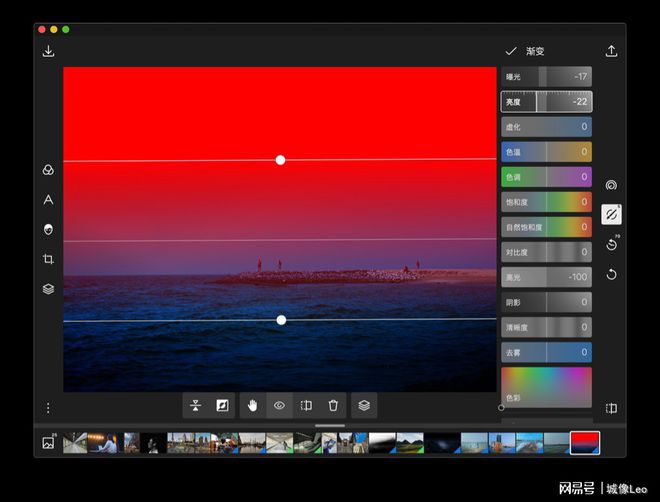660x502 pixels.
Task: Click the layers icon in the bottom toolbar
Action: coord(364,406)
